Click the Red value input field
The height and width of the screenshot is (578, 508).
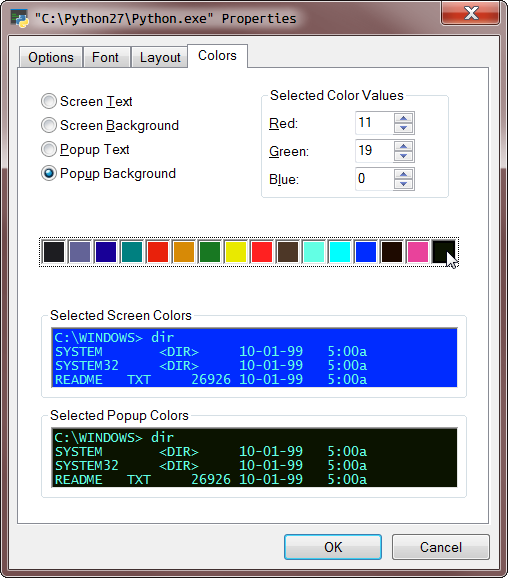(x=374, y=123)
